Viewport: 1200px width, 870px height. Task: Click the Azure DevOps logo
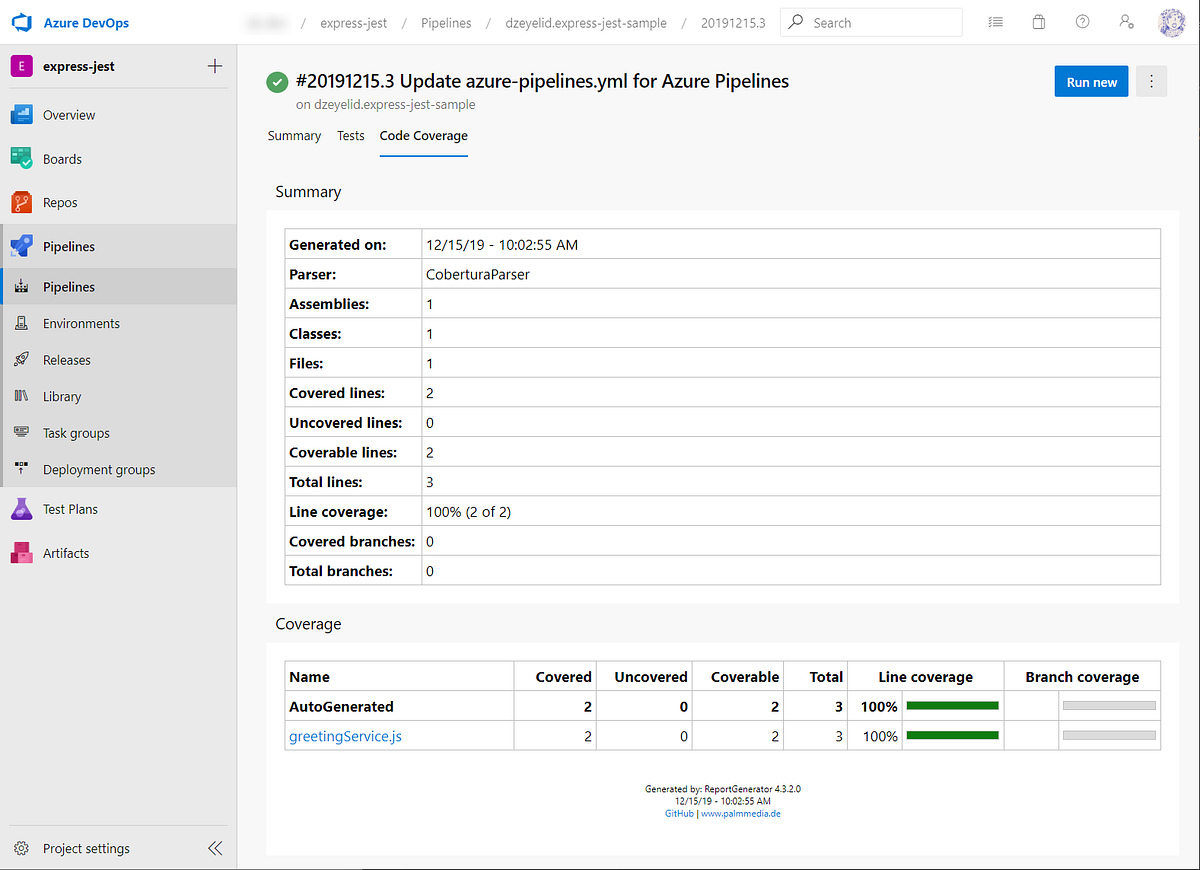pos(21,22)
